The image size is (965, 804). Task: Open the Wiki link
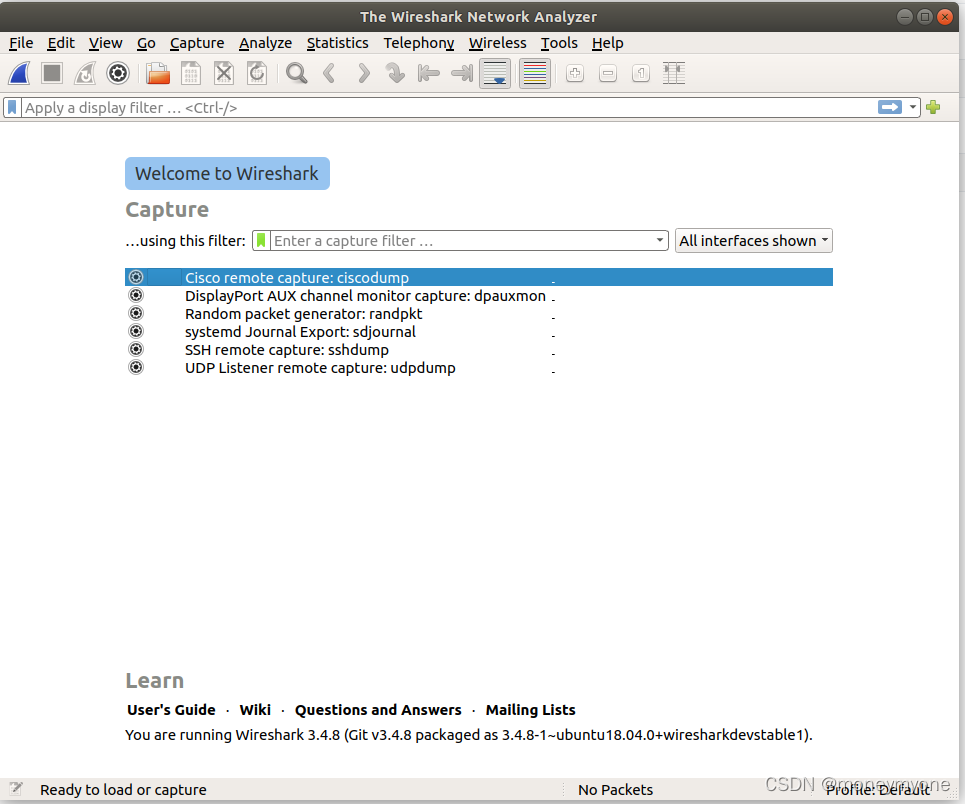tap(255, 710)
